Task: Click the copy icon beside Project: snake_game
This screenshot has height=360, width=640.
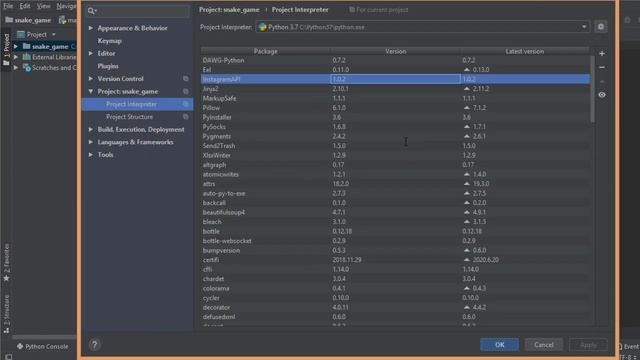Action: coord(186,91)
